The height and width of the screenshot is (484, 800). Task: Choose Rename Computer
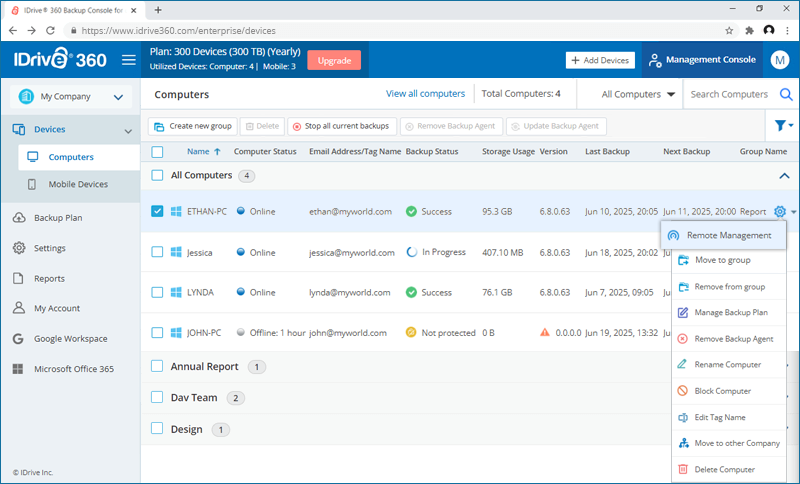click(729, 365)
